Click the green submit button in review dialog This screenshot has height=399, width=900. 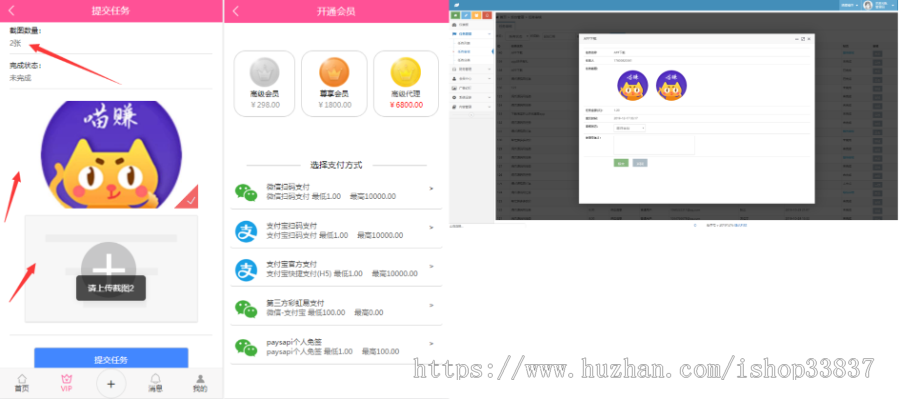[x=621, y=163]
